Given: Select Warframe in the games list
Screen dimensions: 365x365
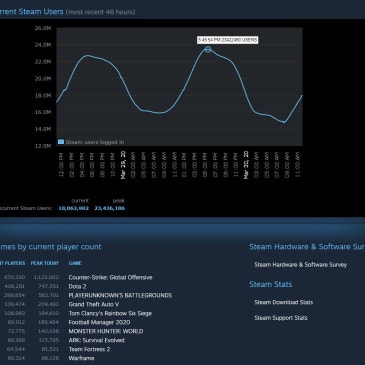Looking at the screenshot, I should (81, 358).
